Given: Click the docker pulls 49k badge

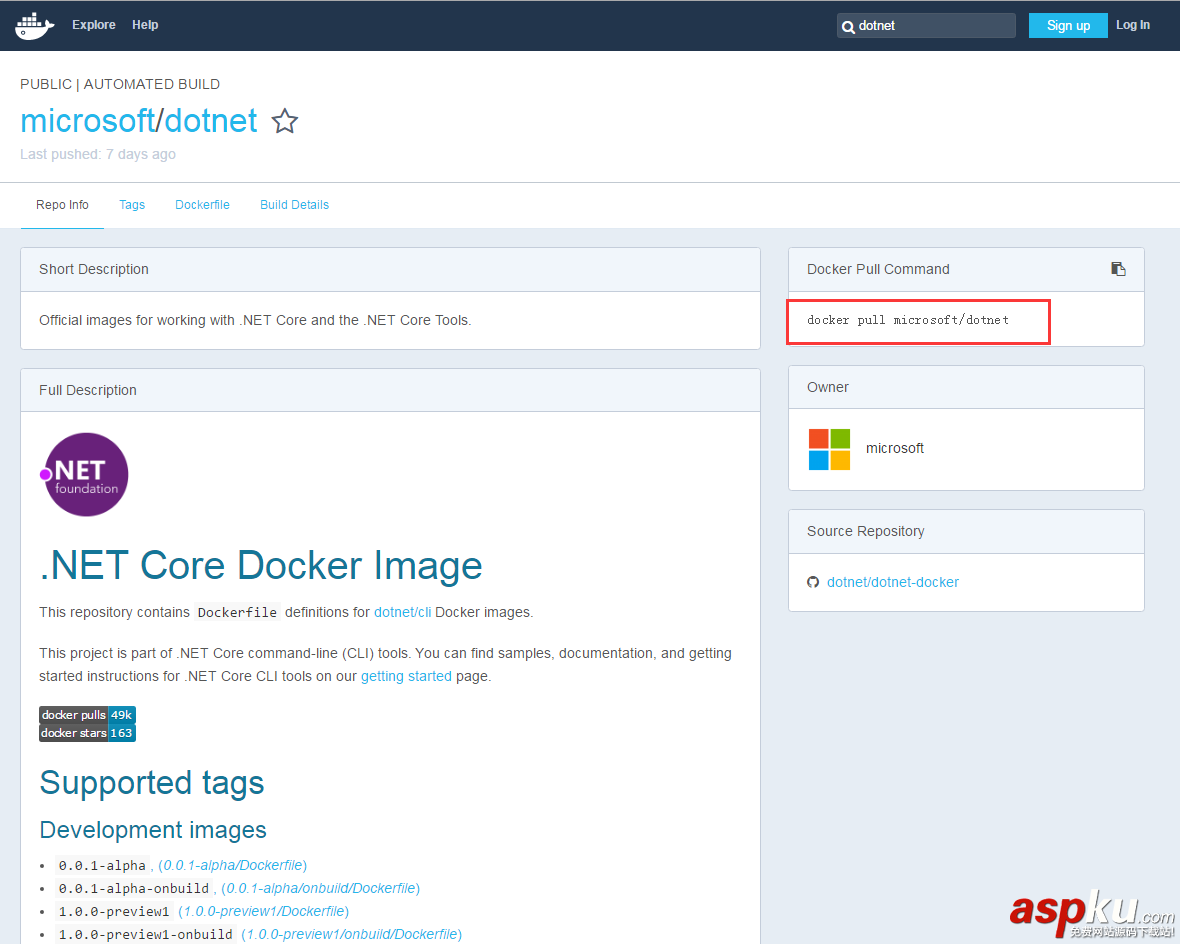Looking at the screenshot, I should pyautogui.click(x=87, y=715).
